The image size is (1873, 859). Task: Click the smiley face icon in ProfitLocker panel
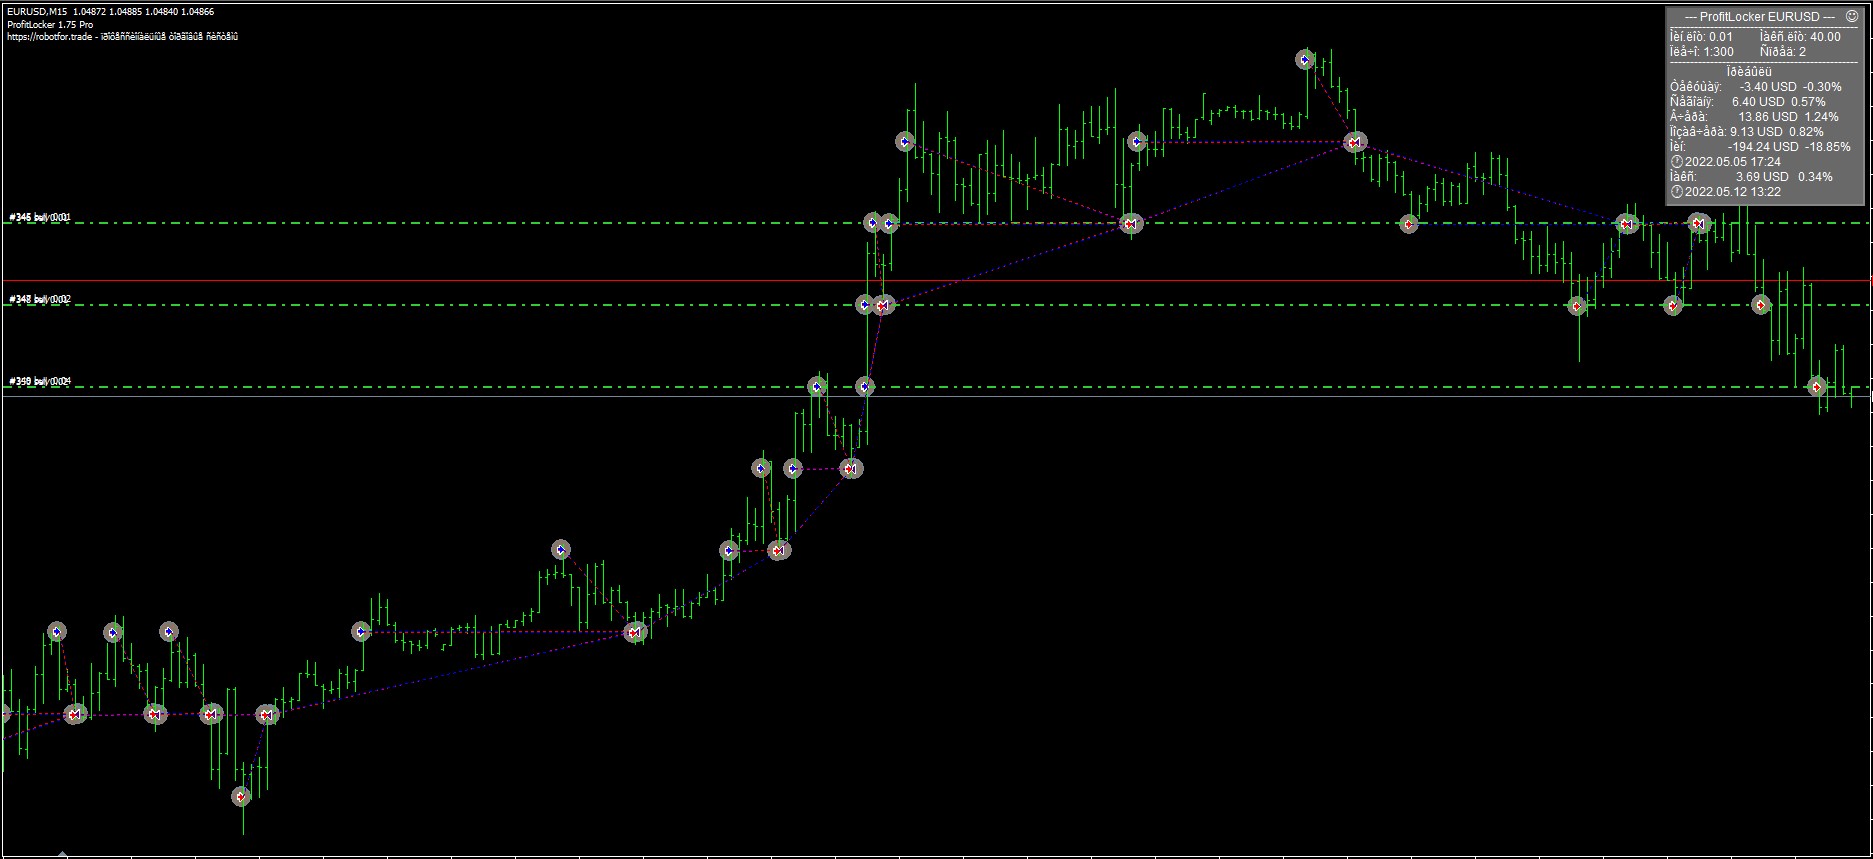pos(1852,17)
